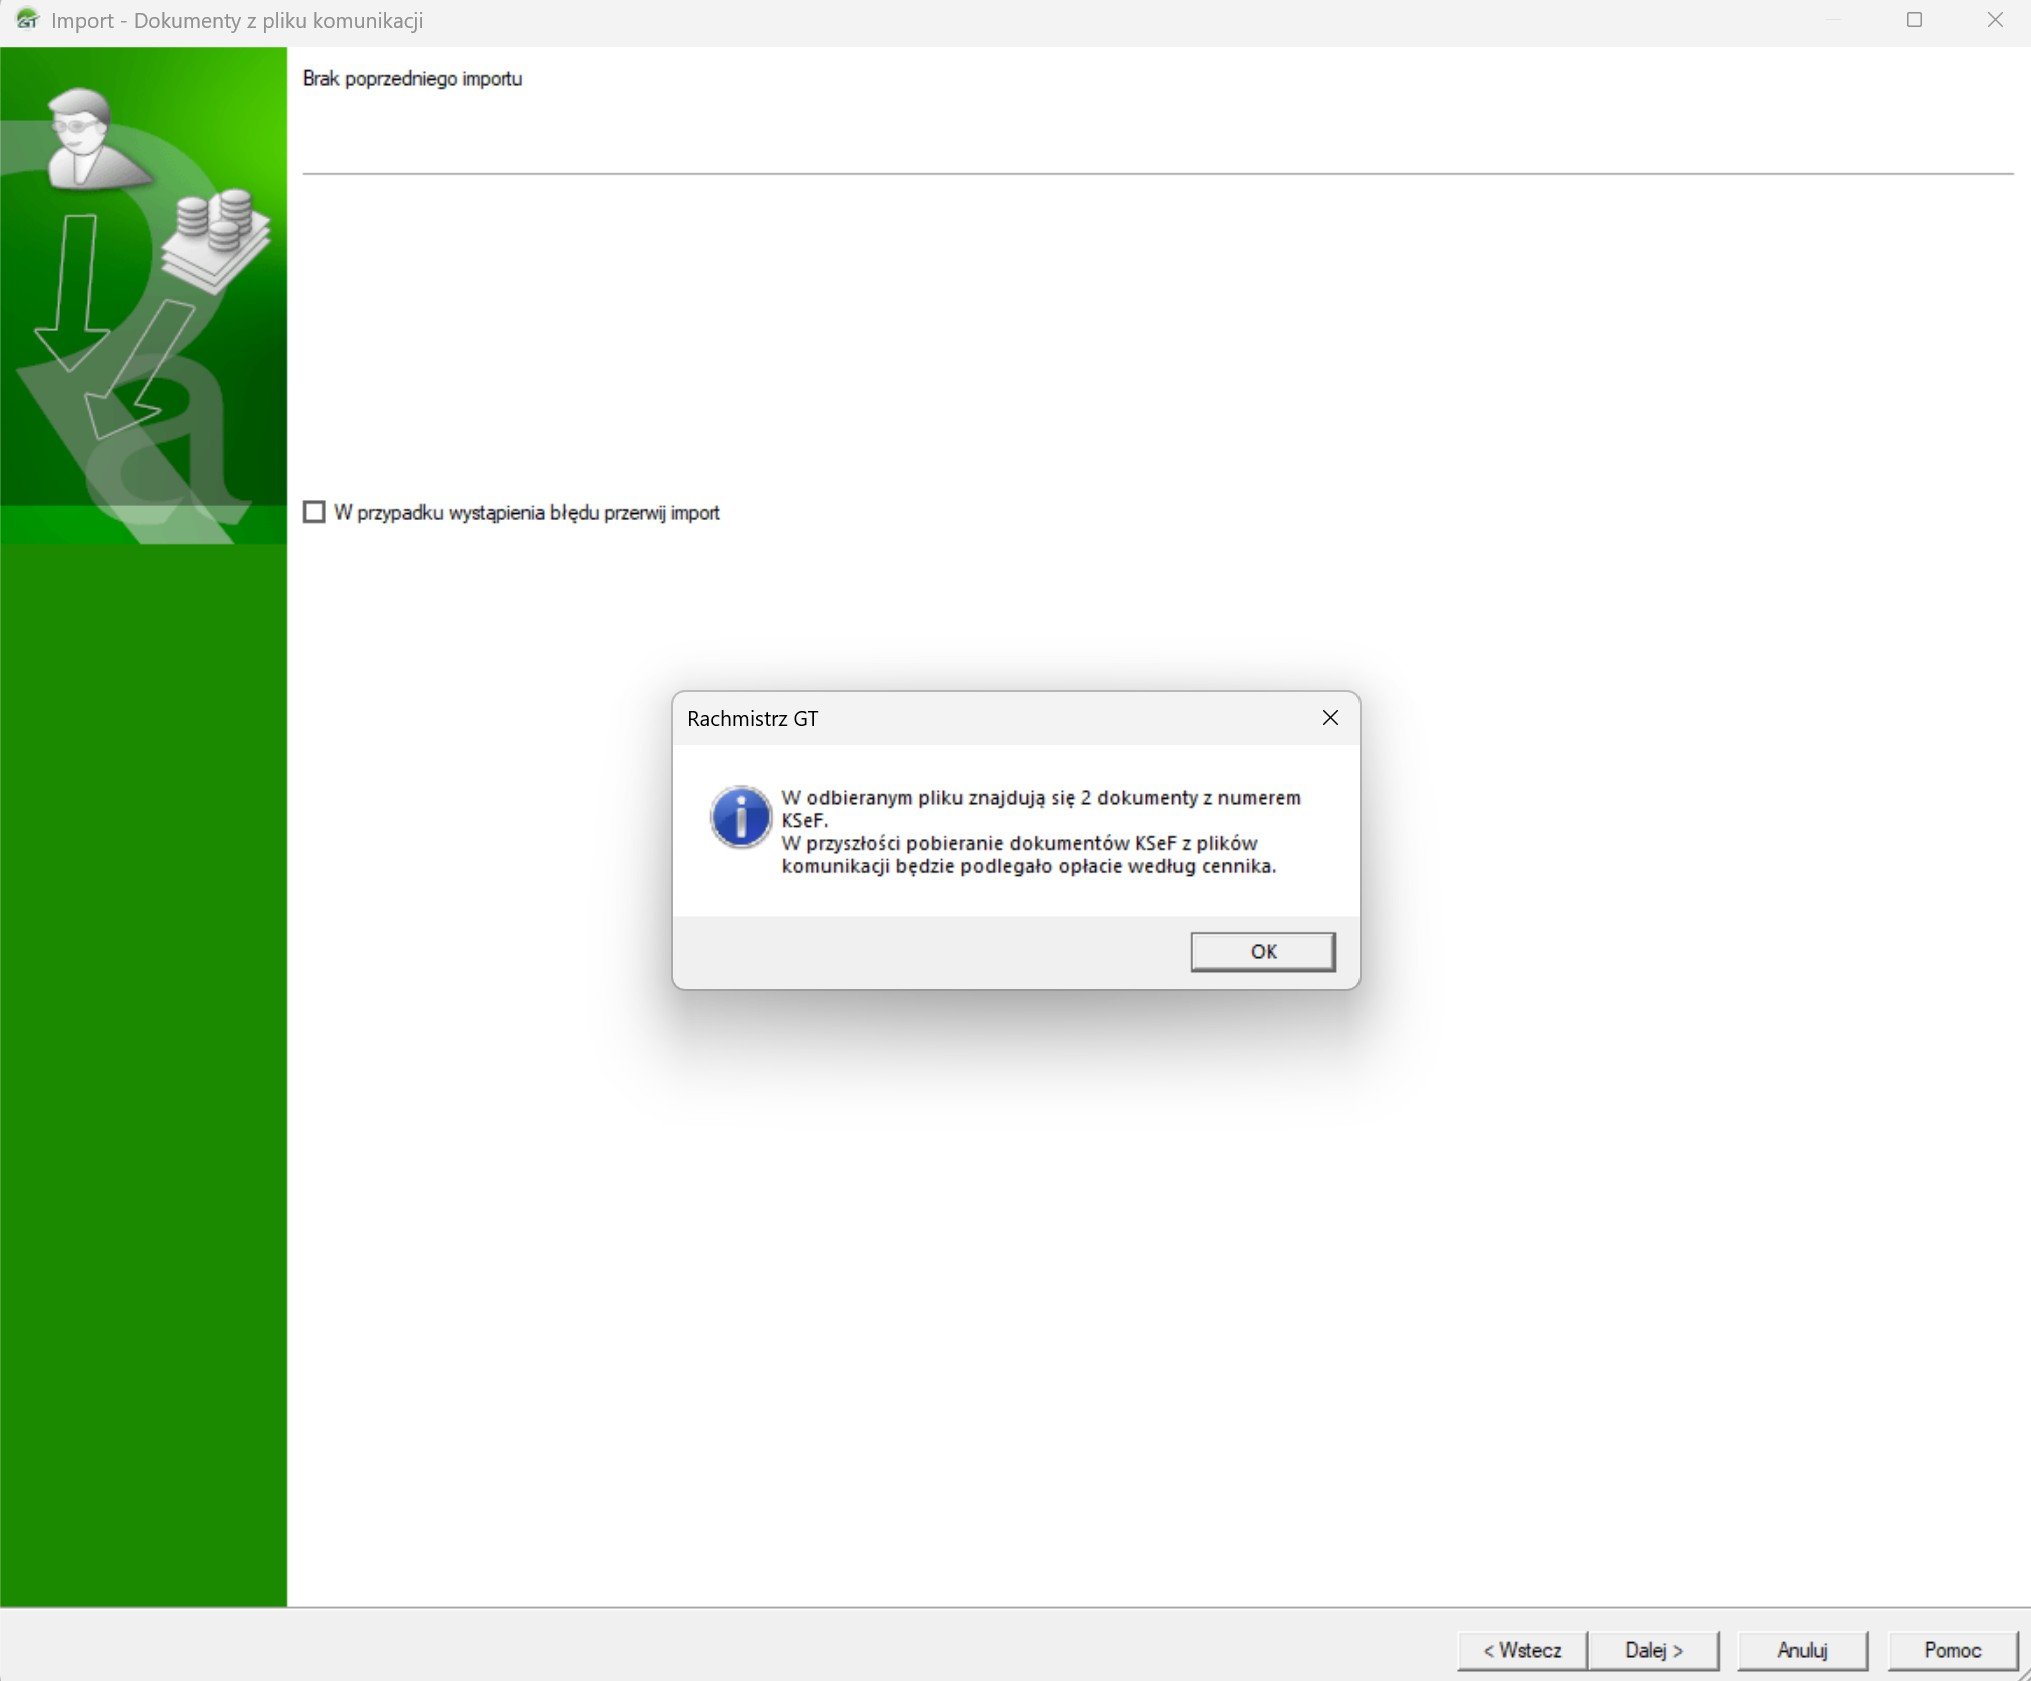Close the Import window
2031x1681 pixels.
[1994, 20]
